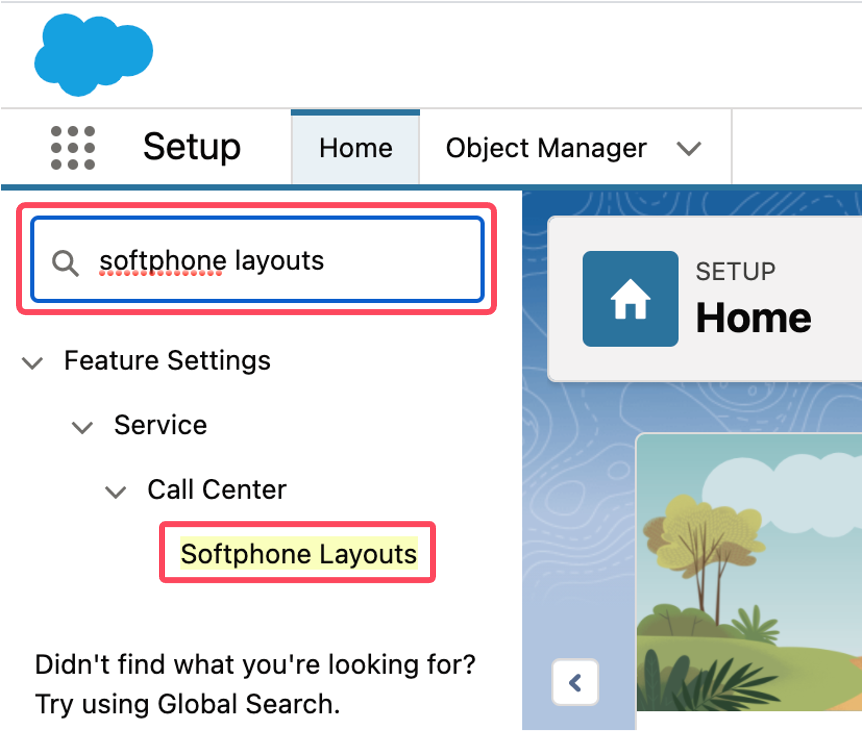This screenshot has height=731, width=862.
Task: Open Softphone Layouts setup page
Action: tap(299, 553)
